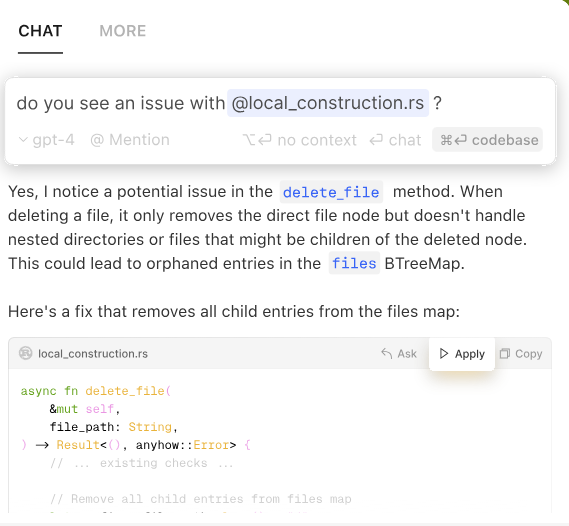The width and height of the screenshot is (569, 526).
Task: Open local_construction.rs from code block header
Action: (x=93, y=354)
